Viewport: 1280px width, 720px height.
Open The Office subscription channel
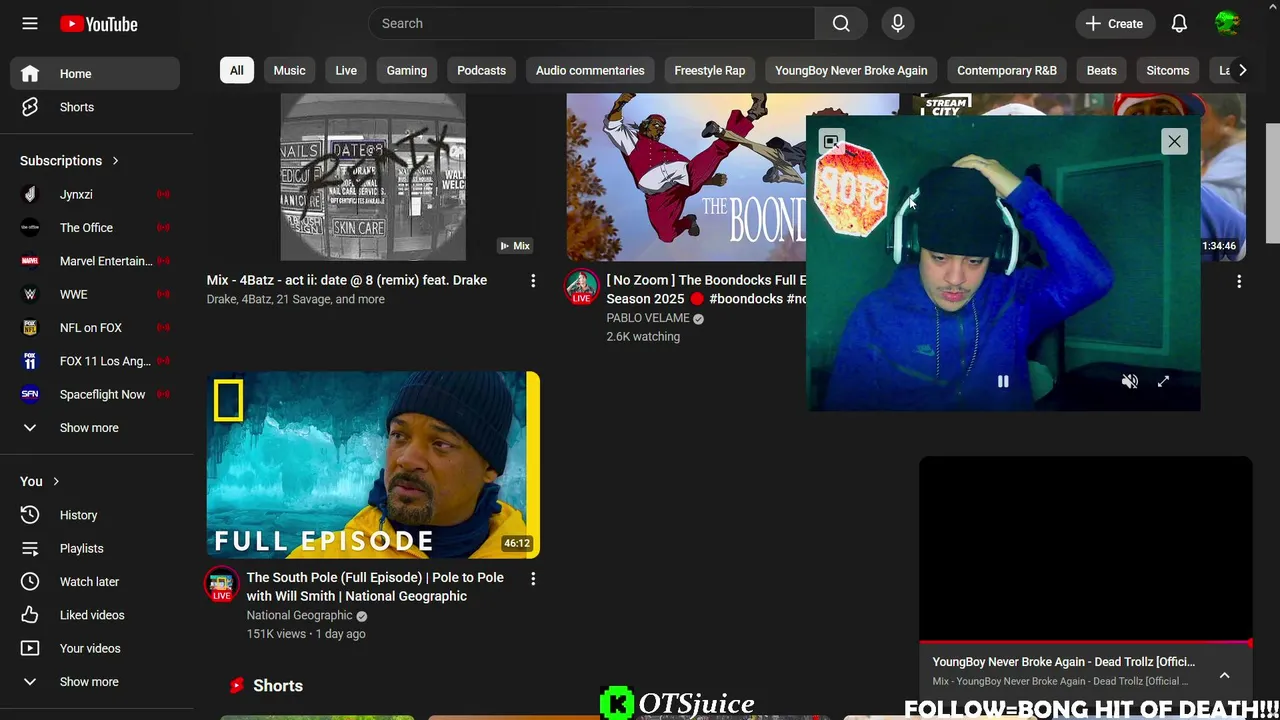coord(95,228)
